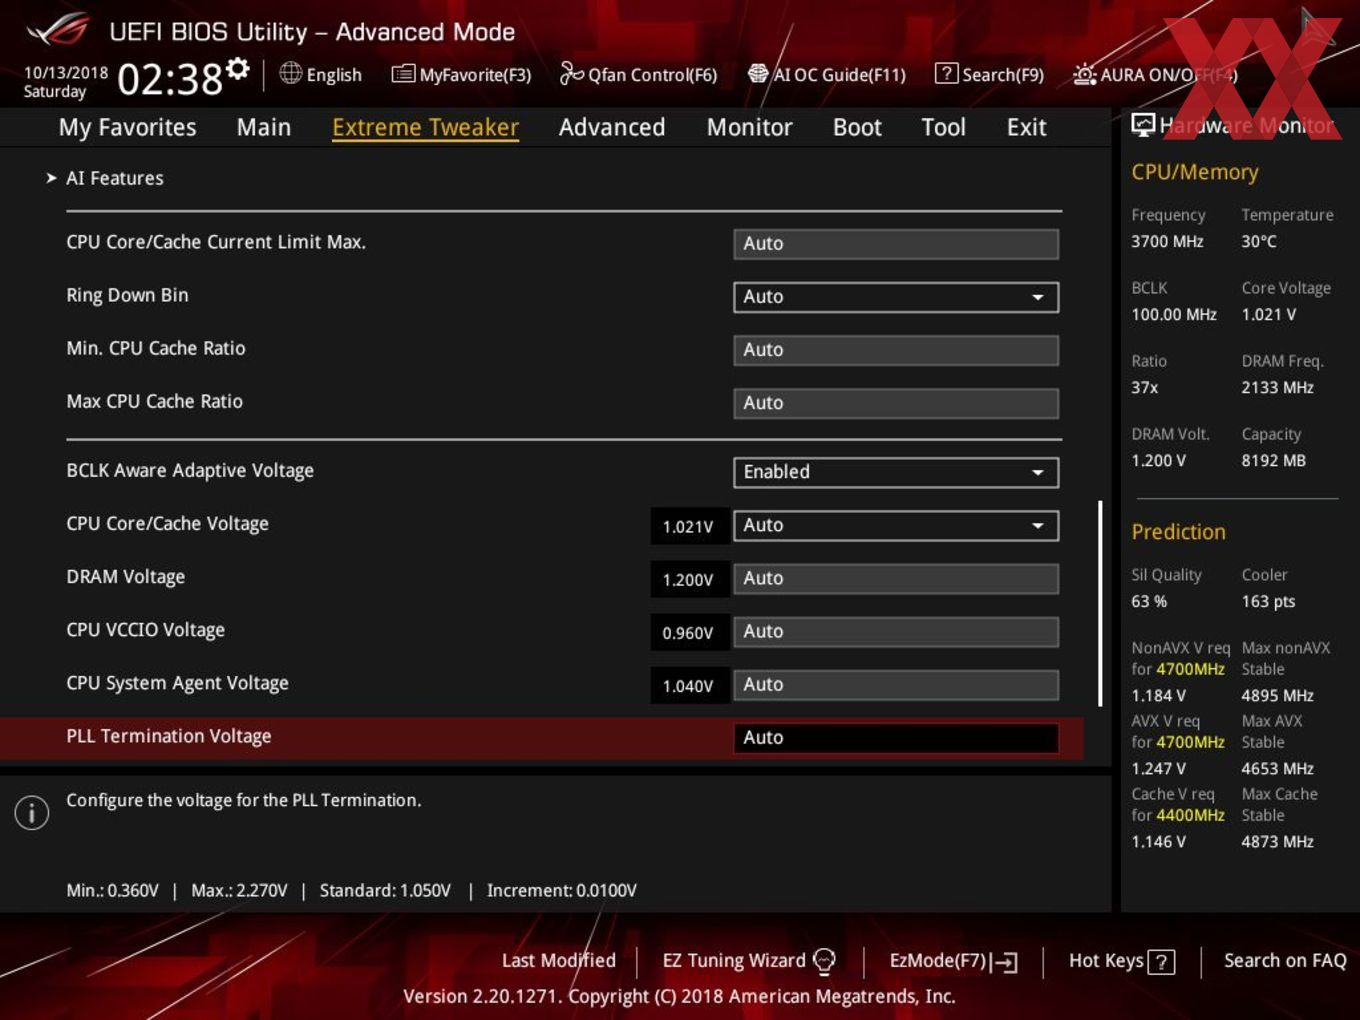Screen dimensions: 1360x1020
Task: Click the Prediction section heading
Action: tap(1178, 532)
